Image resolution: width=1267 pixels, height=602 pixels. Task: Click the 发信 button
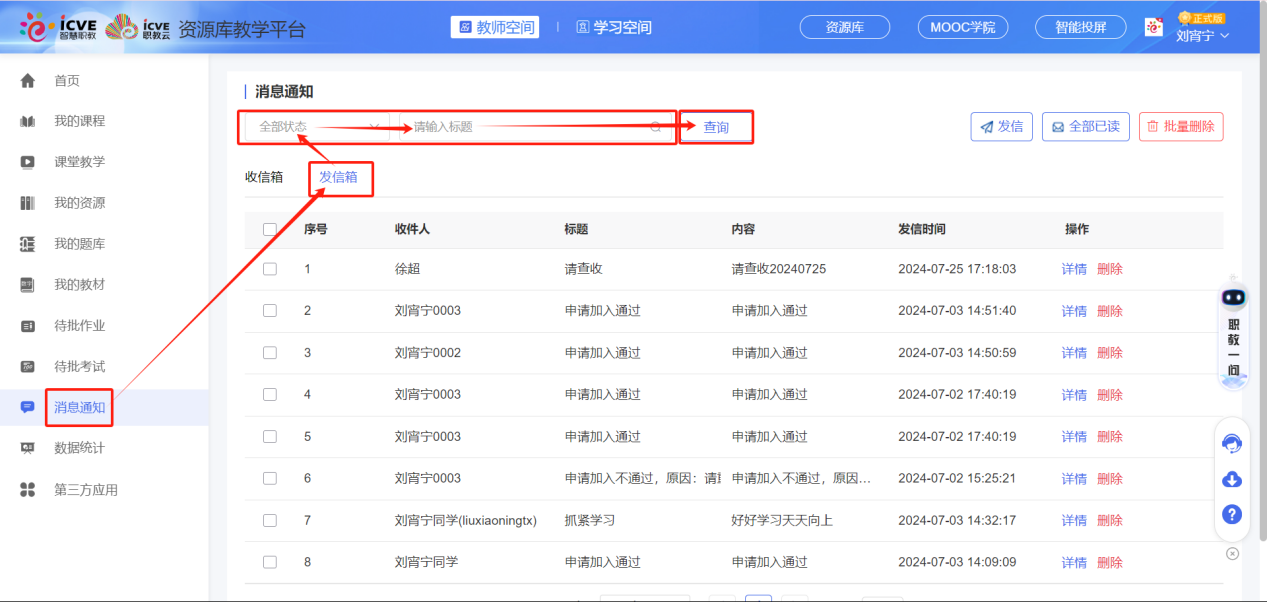point(1001,126)
